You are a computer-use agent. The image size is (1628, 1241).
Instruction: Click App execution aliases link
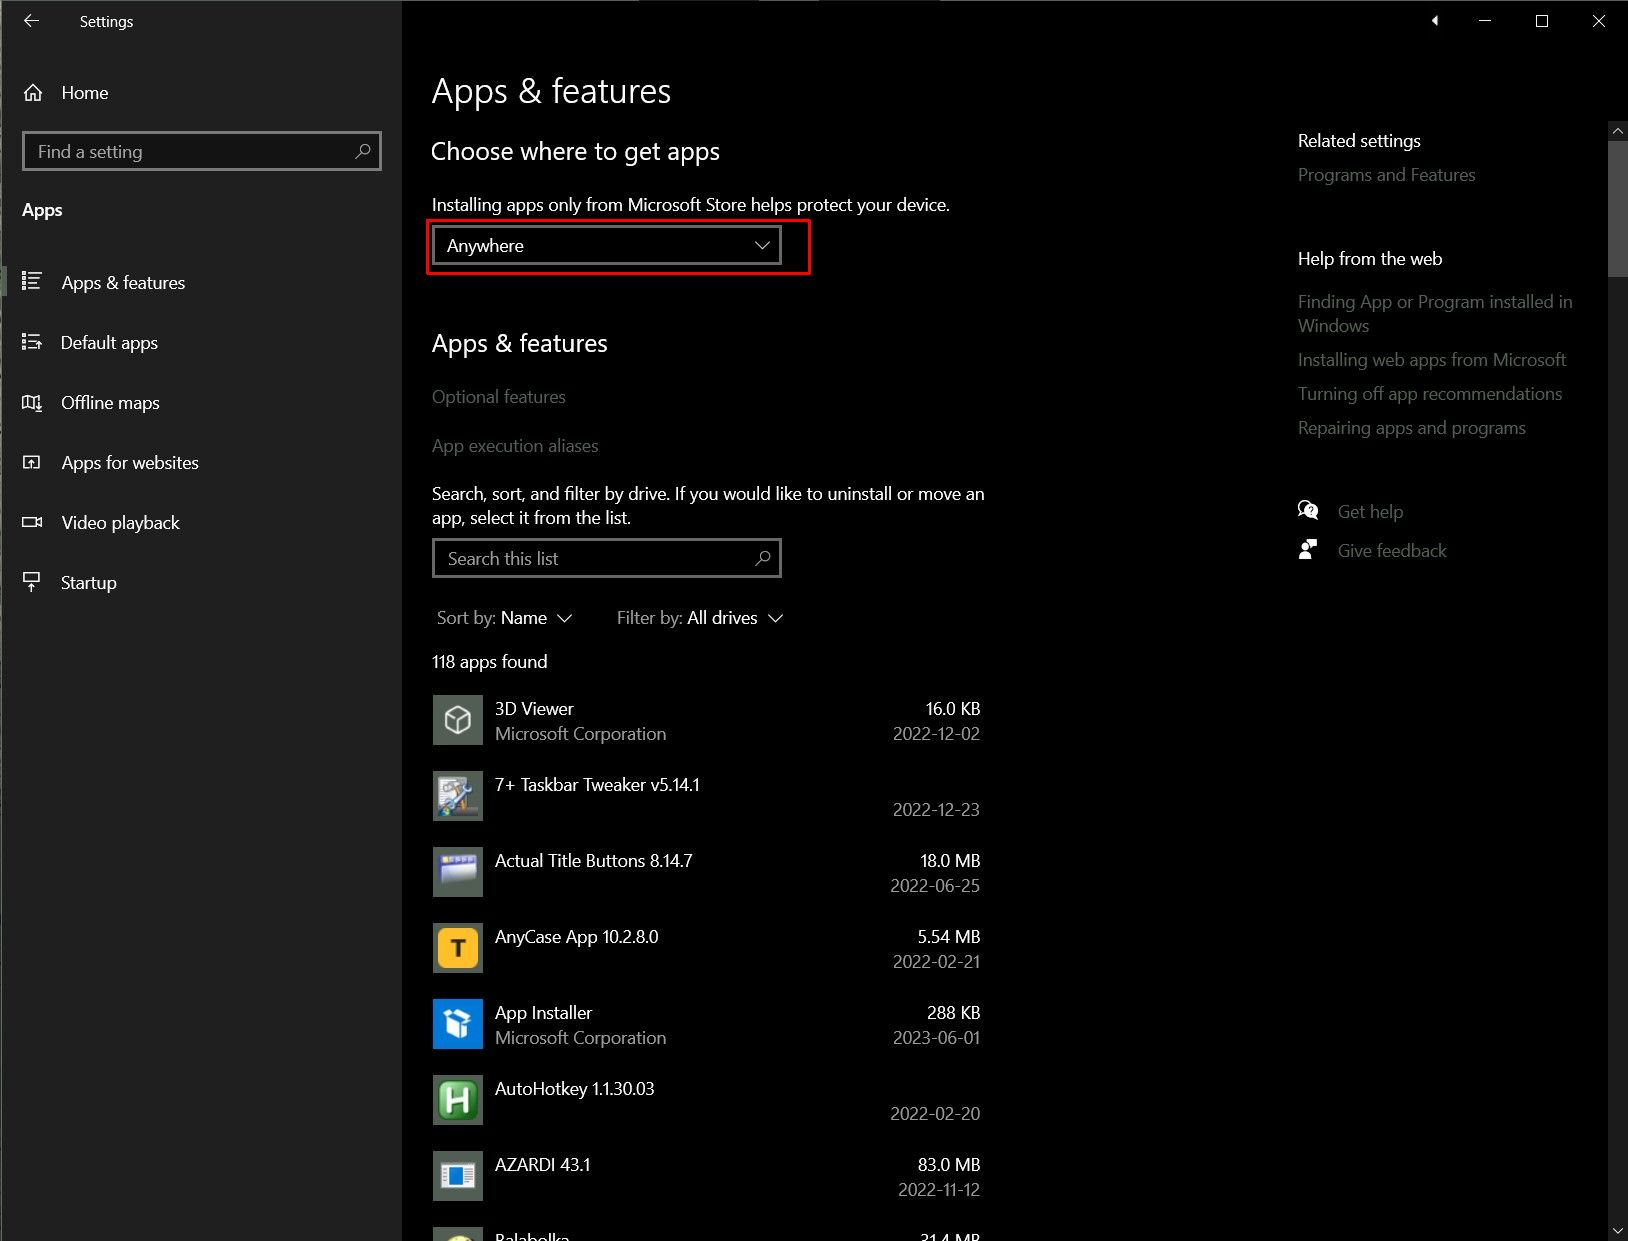[515, 446]
